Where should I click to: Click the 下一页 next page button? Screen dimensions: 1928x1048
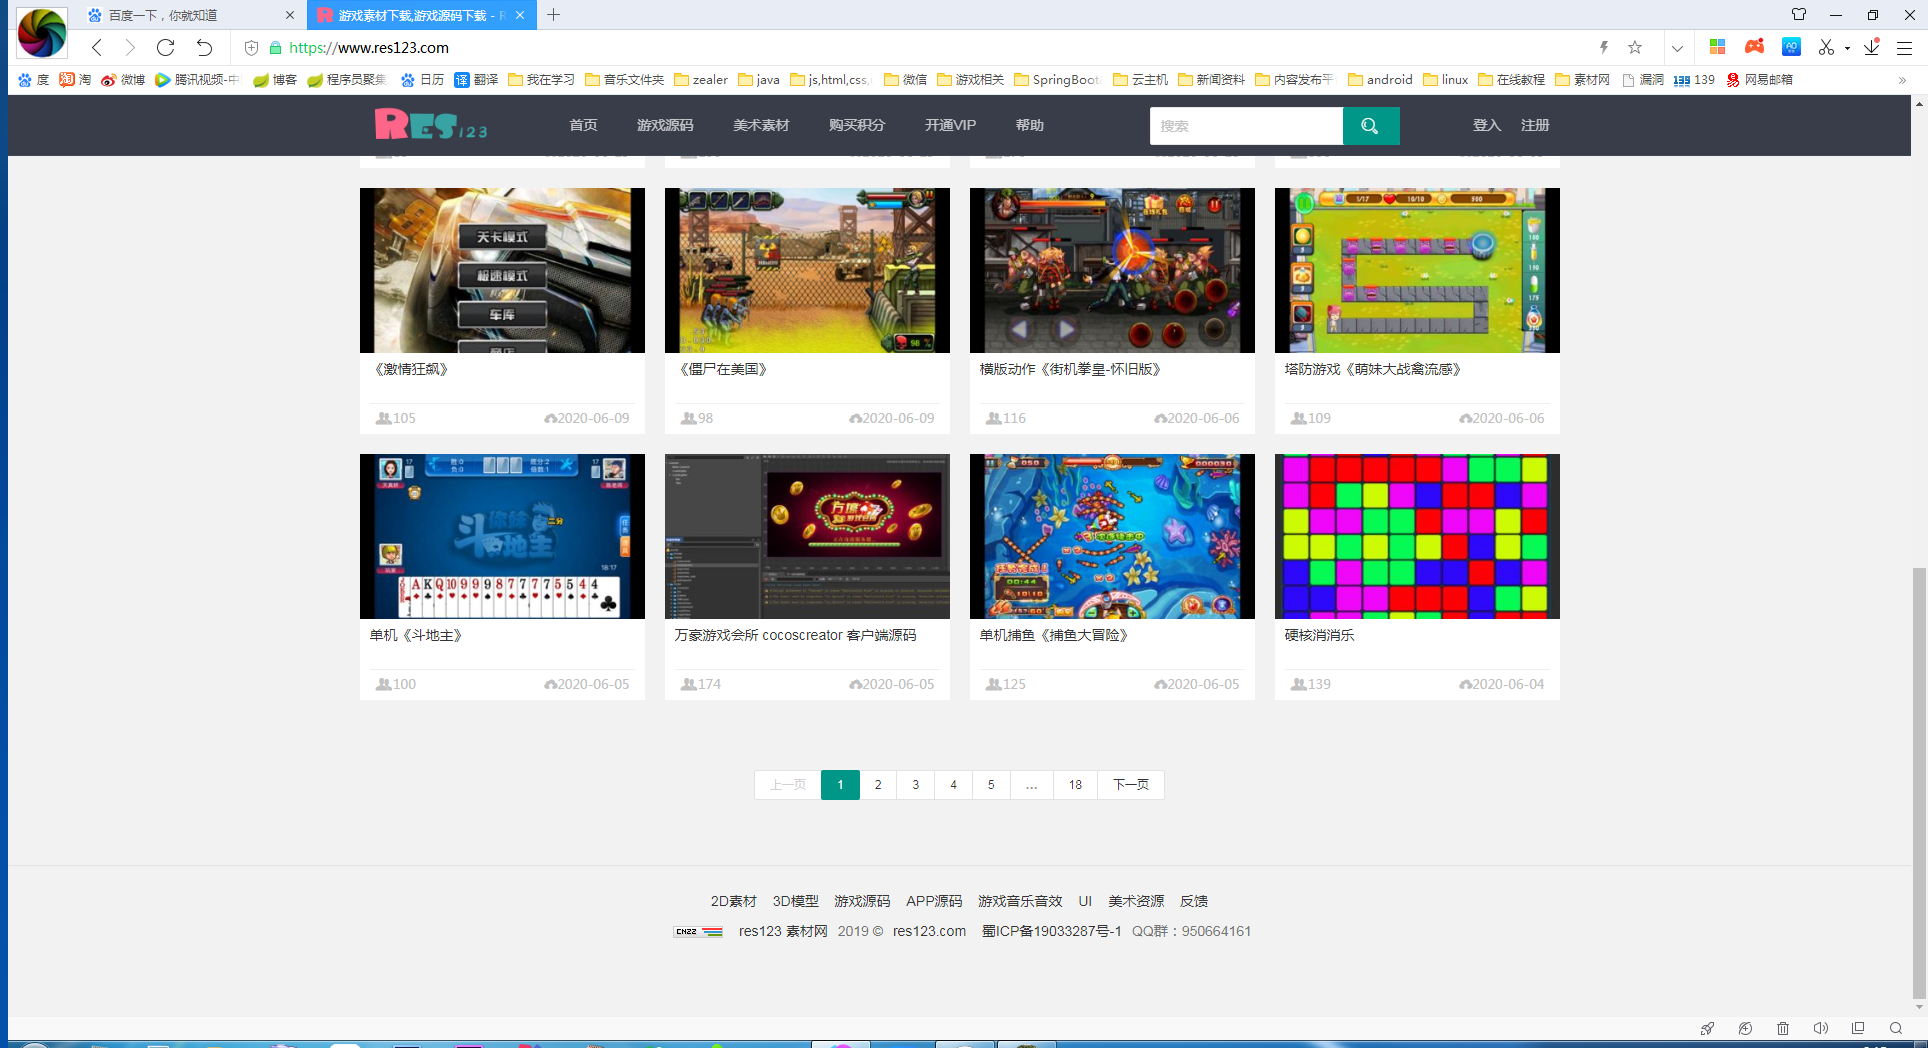(1131, 785)
